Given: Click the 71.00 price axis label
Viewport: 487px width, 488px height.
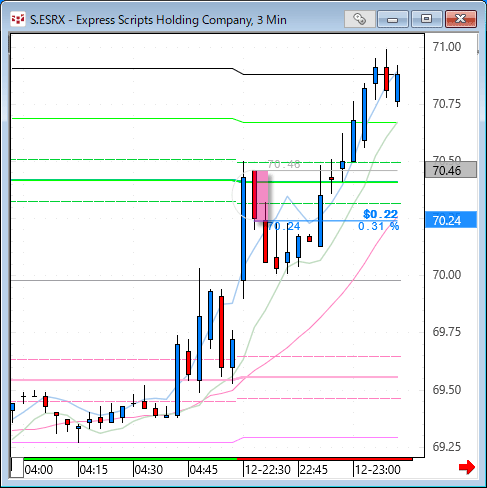Looking at the screenshot, I should [447, 47].
